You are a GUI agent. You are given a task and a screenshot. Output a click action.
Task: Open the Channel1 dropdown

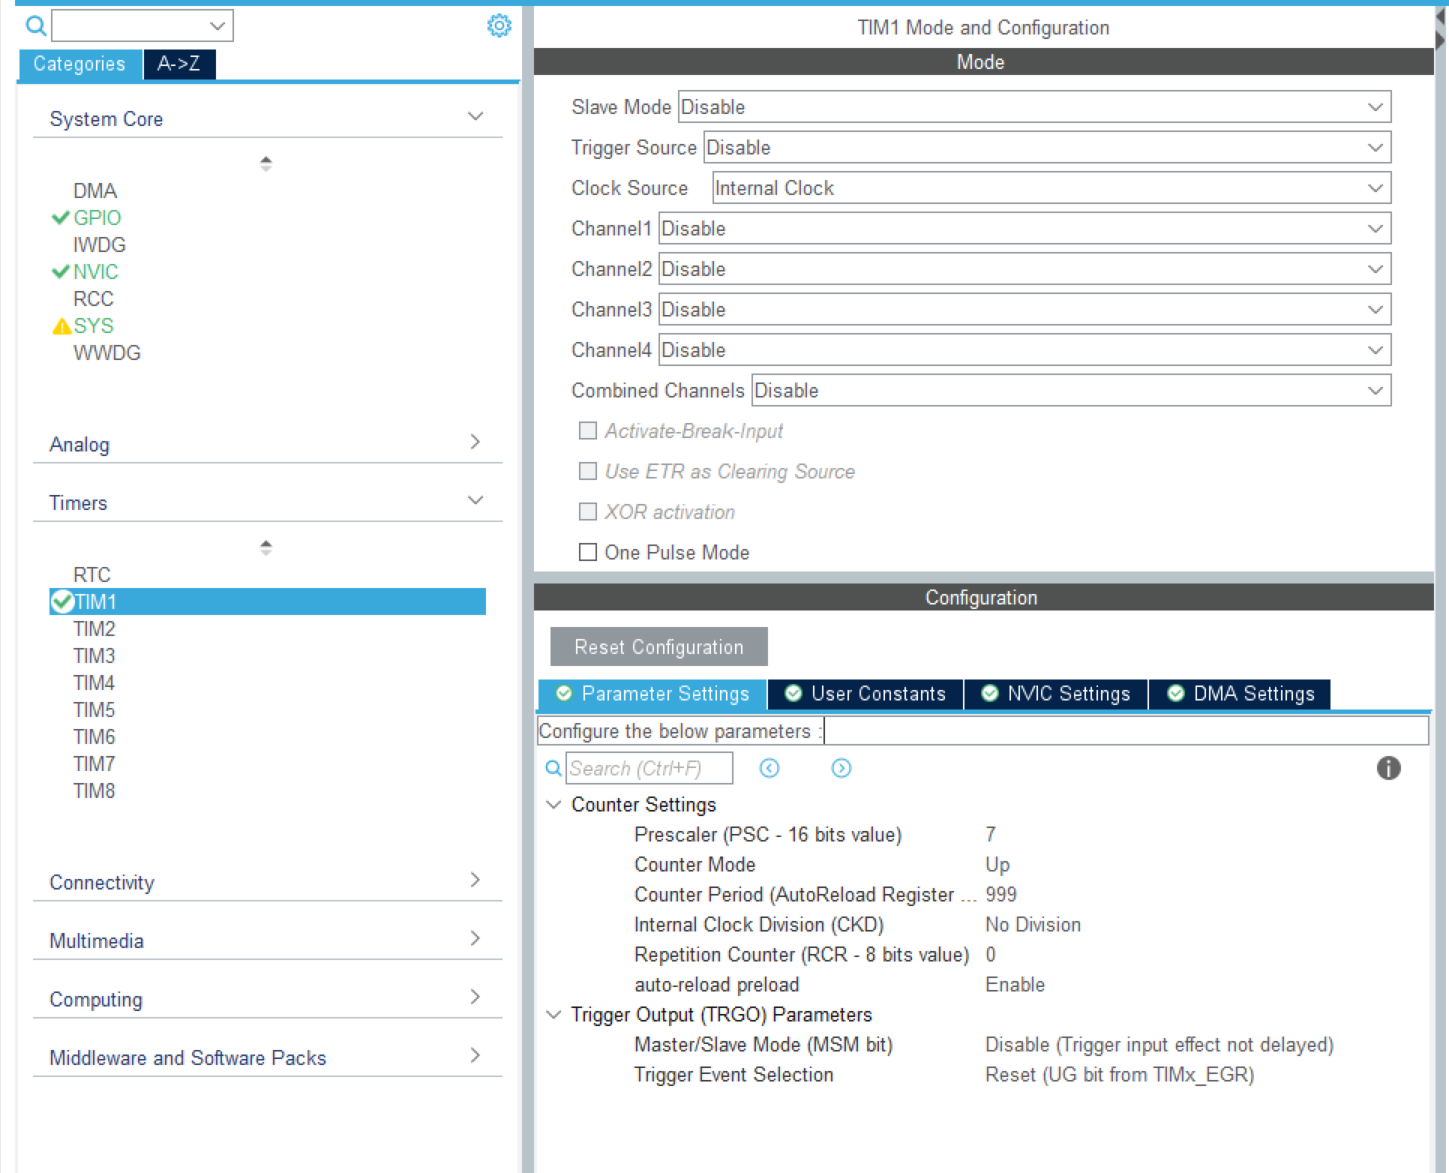(x=1025, y=228)
